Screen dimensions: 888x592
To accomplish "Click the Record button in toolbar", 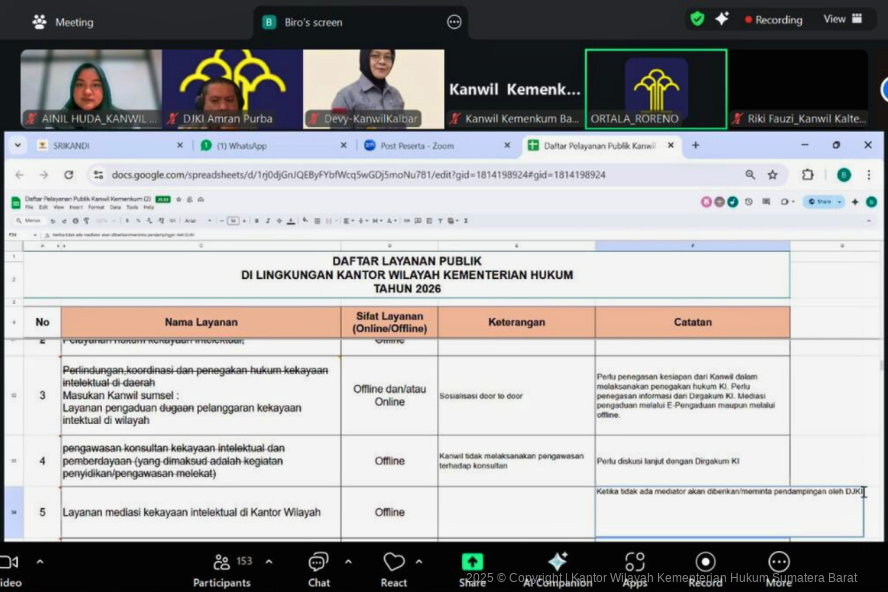I will click(705, 562).
